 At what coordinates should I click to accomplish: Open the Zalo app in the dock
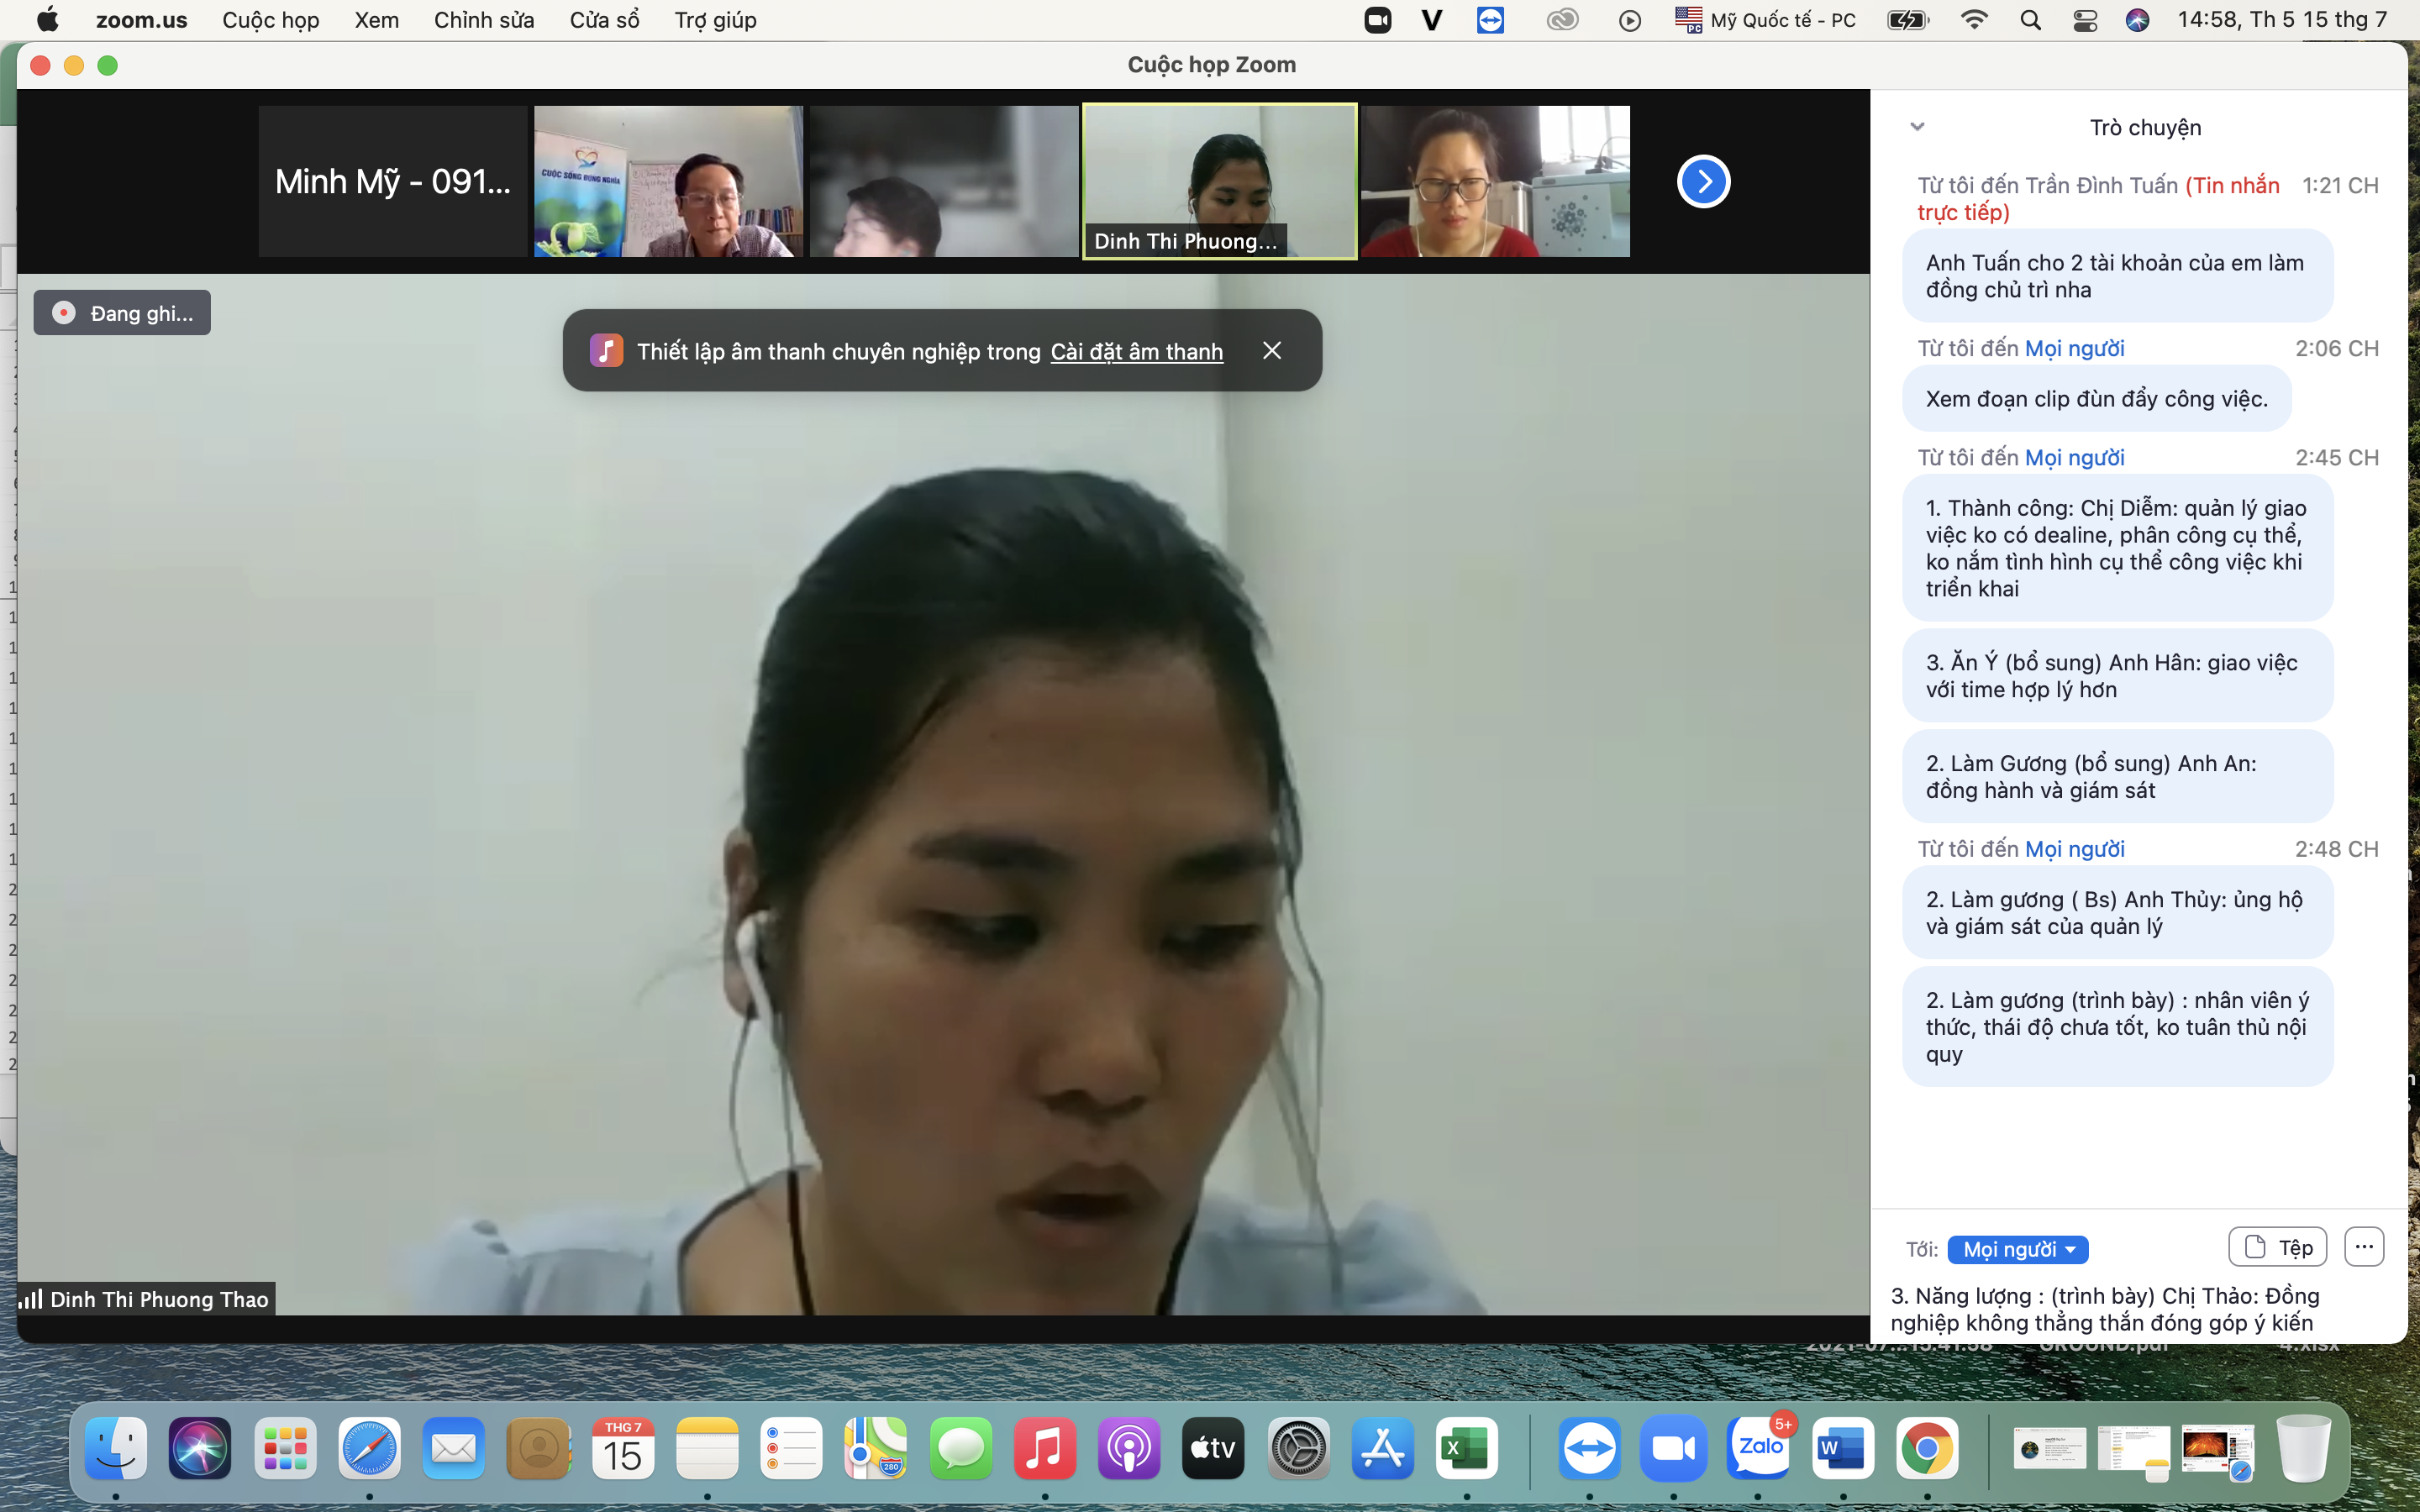[1759, 1448]
